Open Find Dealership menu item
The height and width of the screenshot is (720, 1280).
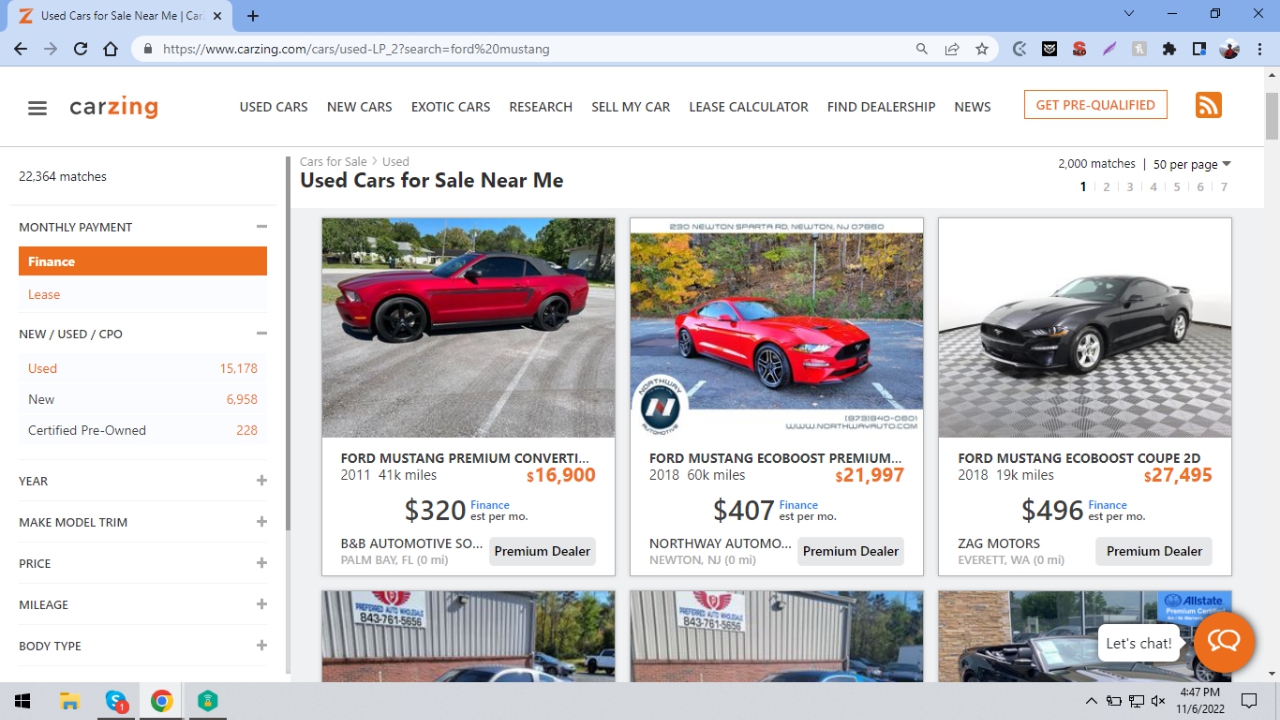[881, 106]
